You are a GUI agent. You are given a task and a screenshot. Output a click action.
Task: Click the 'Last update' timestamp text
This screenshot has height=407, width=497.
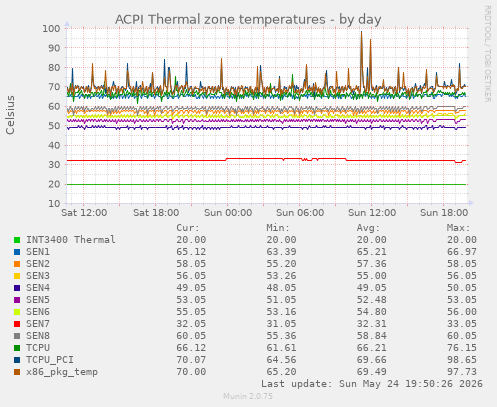[372, 384]
